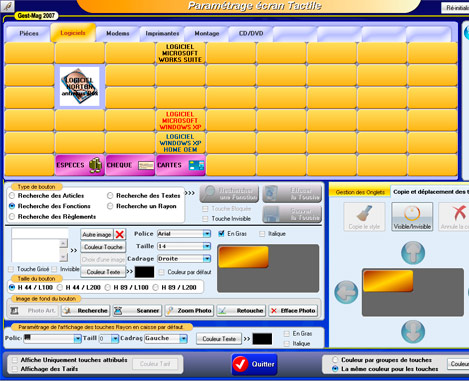Toggle the Visible/Invisible button
Screen dimensions: 469x381
412,217
